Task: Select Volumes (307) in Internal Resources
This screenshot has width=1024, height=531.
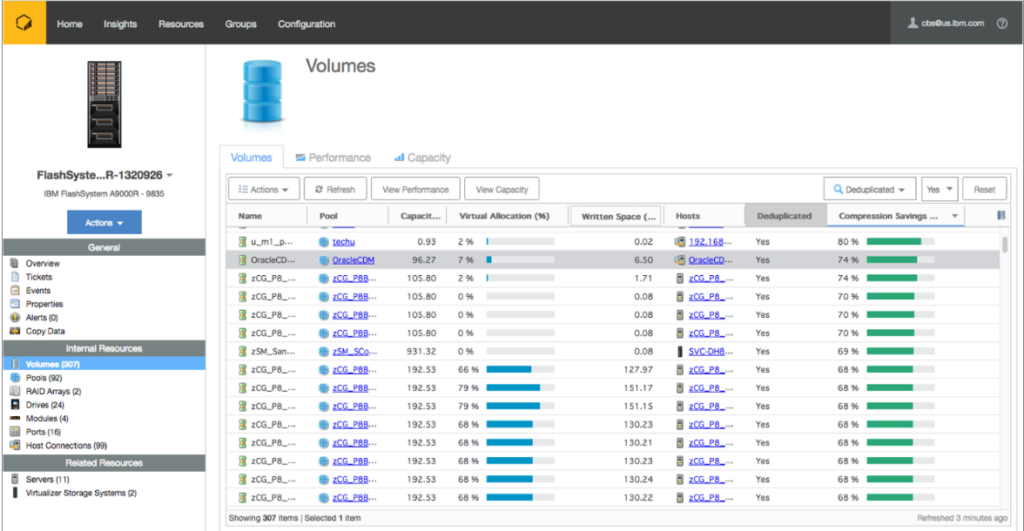Action: [104, 364]
